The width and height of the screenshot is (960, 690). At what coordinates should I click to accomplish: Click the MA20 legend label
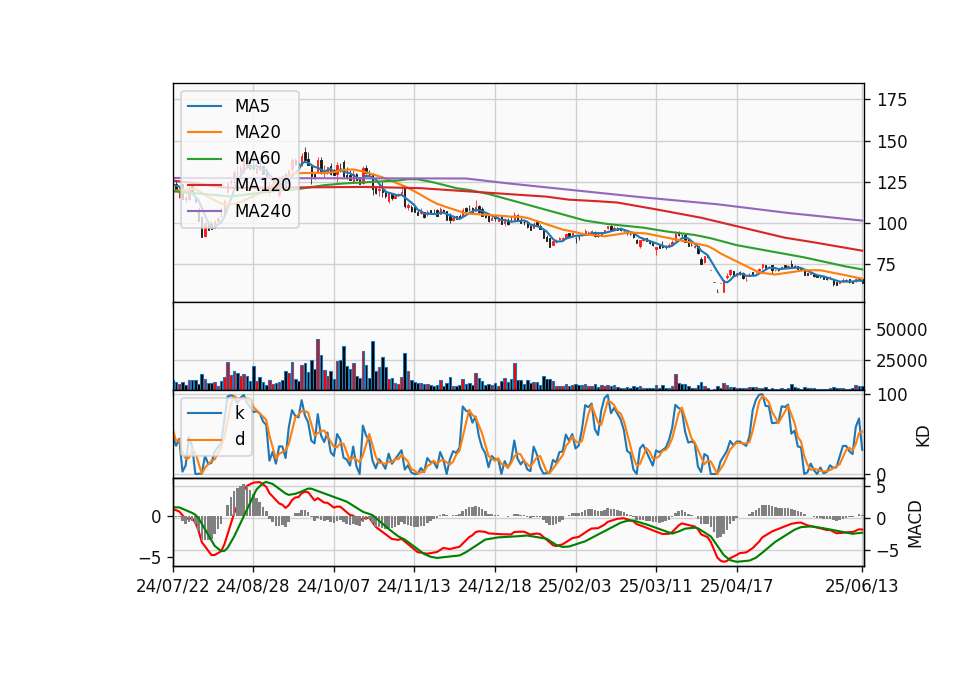[x=257, y=132]
